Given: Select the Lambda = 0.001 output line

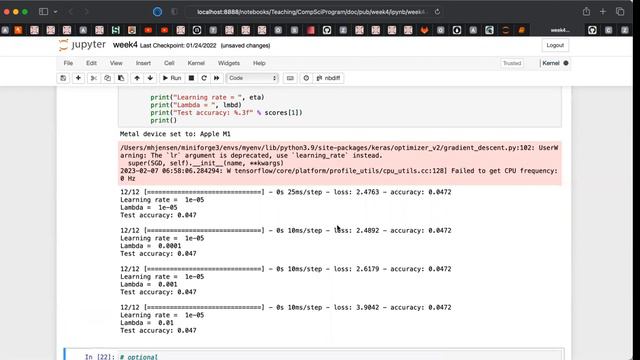Looking at the screenshot, I should pyautogui.click(x=149, y=284).
